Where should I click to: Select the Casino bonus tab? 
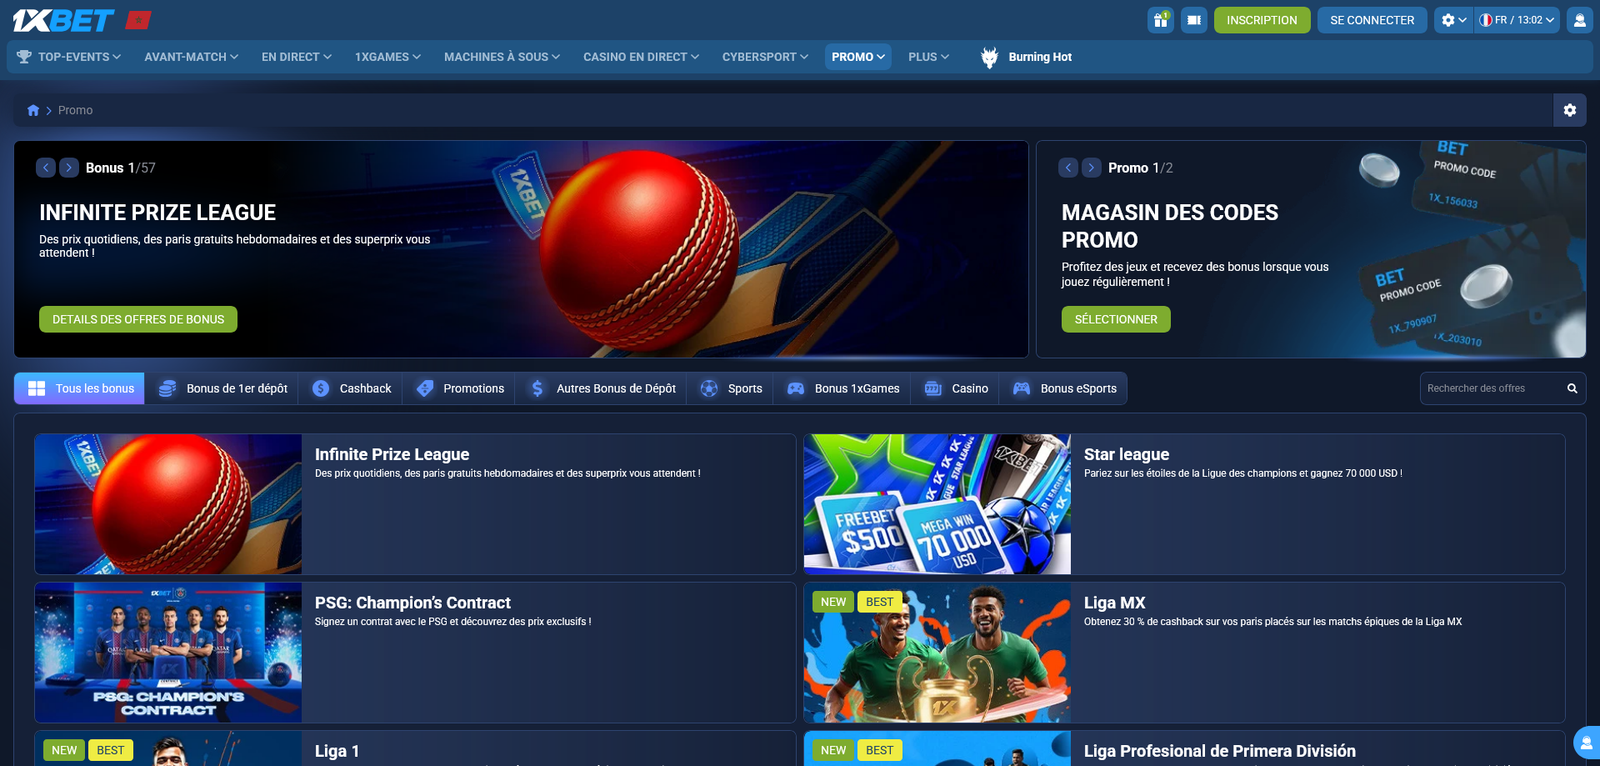tap(955, 388)
